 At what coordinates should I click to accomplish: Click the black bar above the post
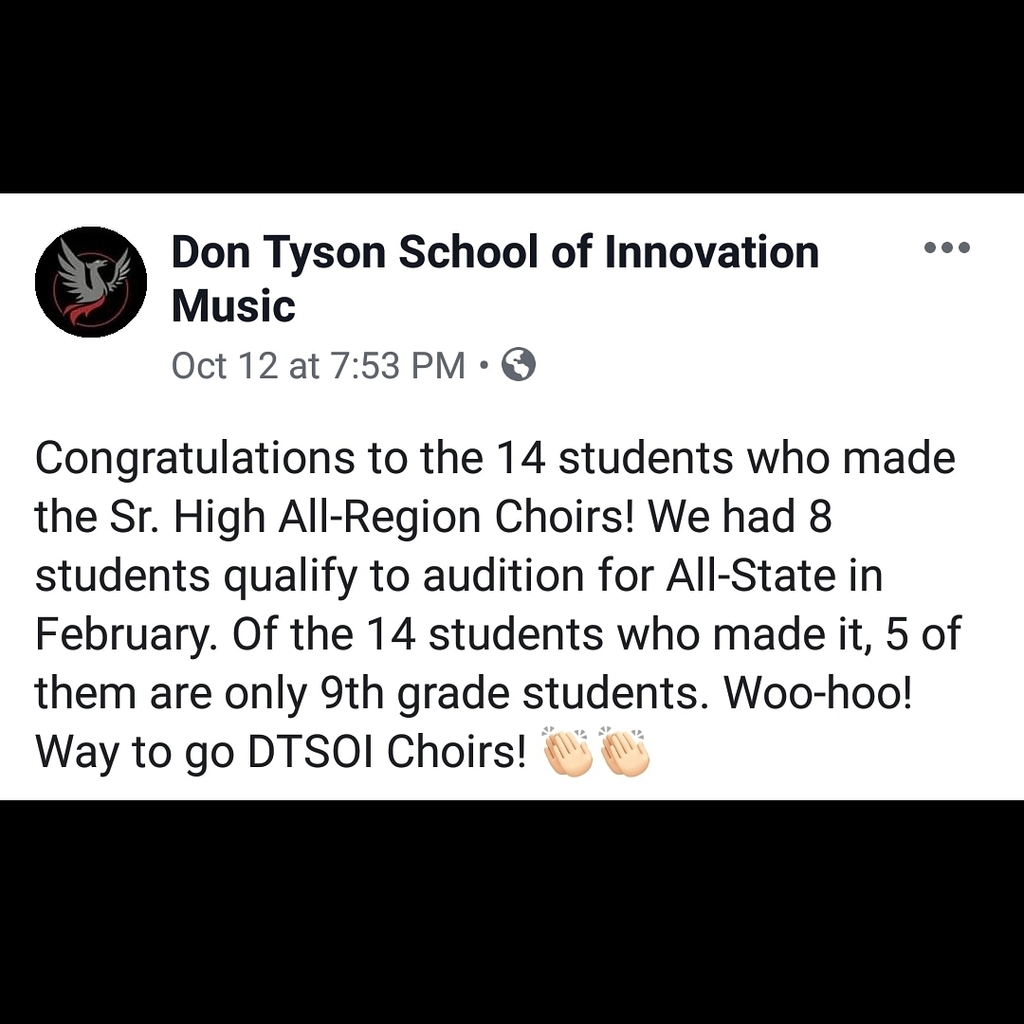512,96
